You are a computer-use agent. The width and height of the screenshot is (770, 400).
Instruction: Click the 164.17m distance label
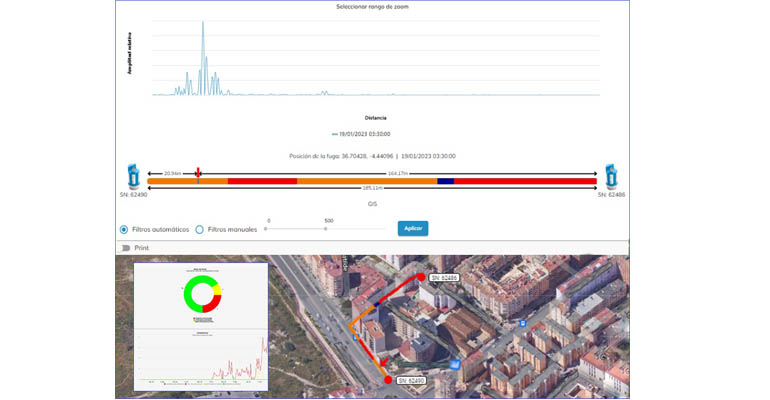[x=397, y=174]
